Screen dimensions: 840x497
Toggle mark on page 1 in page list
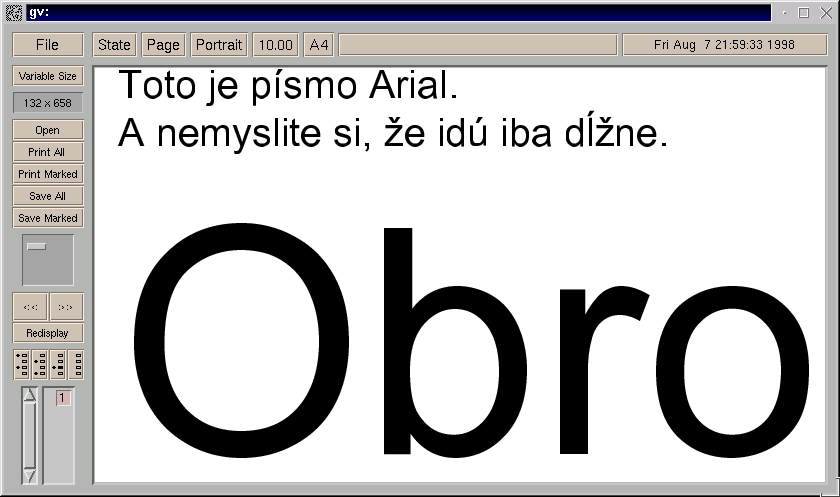click(x=62, y=399)
